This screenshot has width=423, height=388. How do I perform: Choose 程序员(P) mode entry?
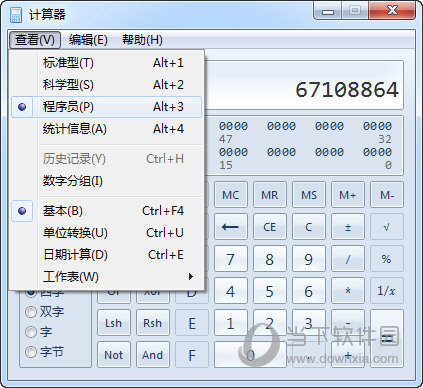[x=106, y=107]
